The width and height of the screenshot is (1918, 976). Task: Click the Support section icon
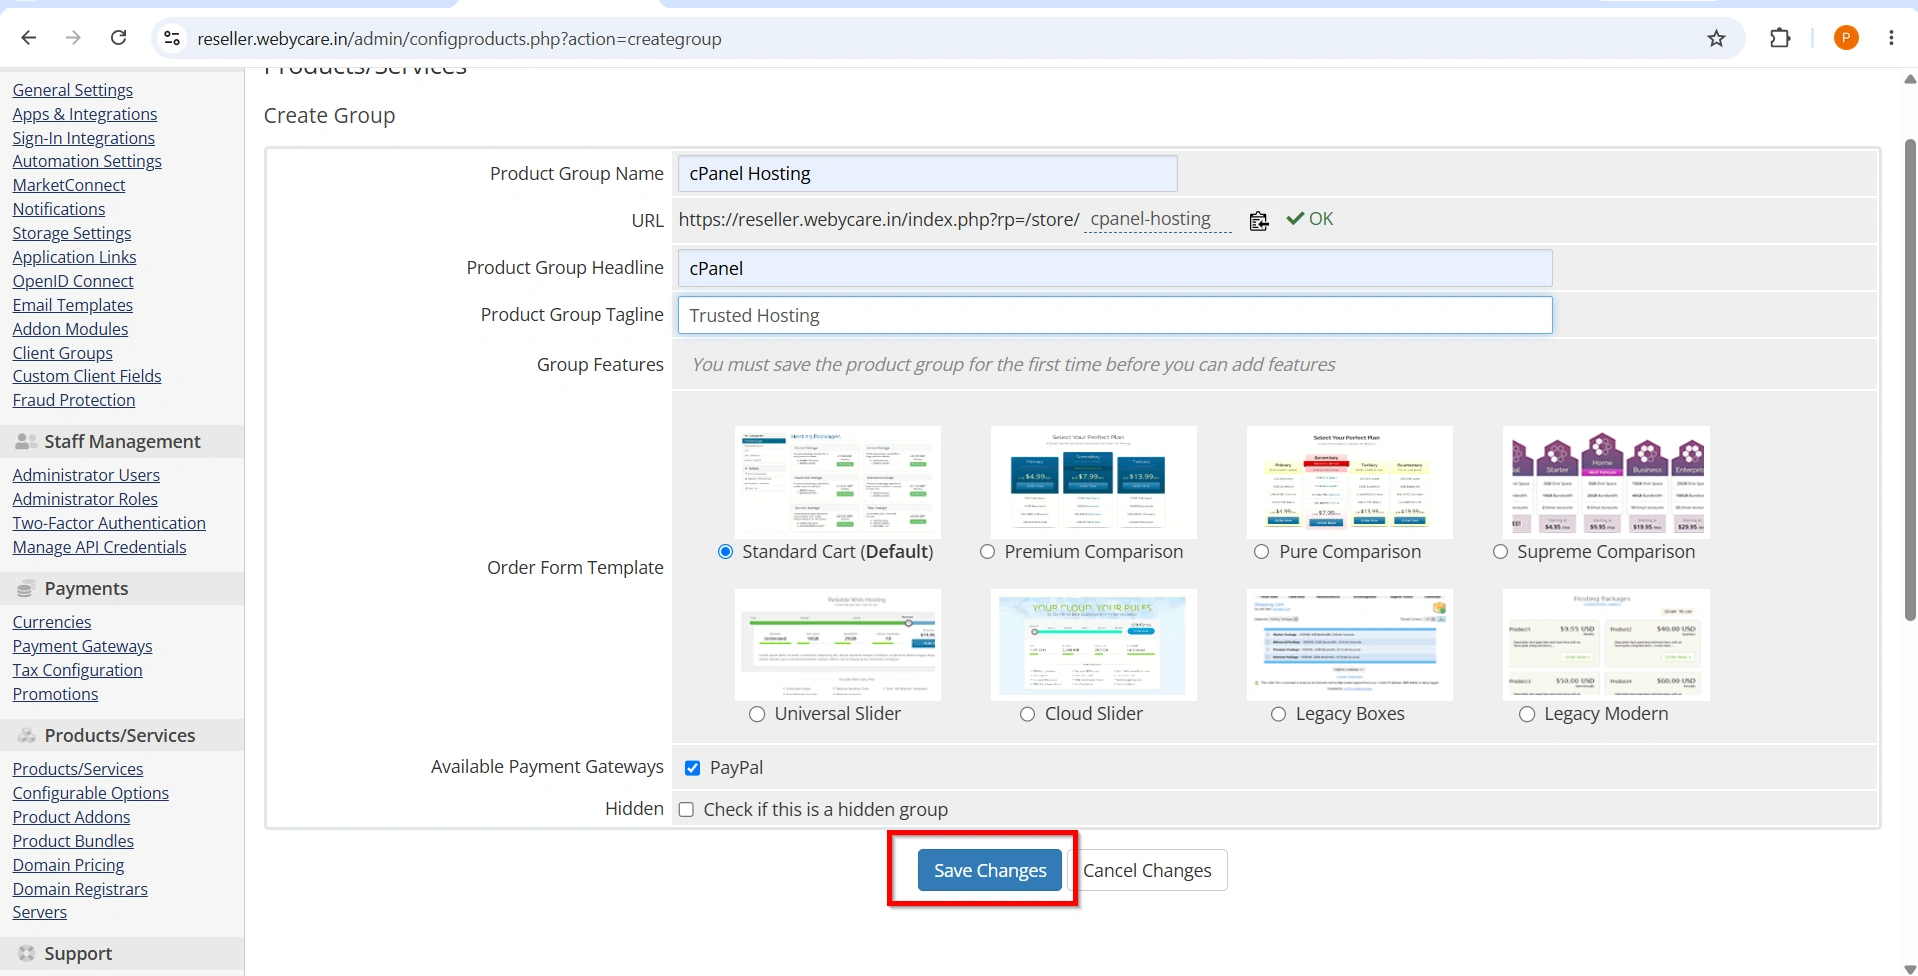pyautogui.click(x=26, y=953)
